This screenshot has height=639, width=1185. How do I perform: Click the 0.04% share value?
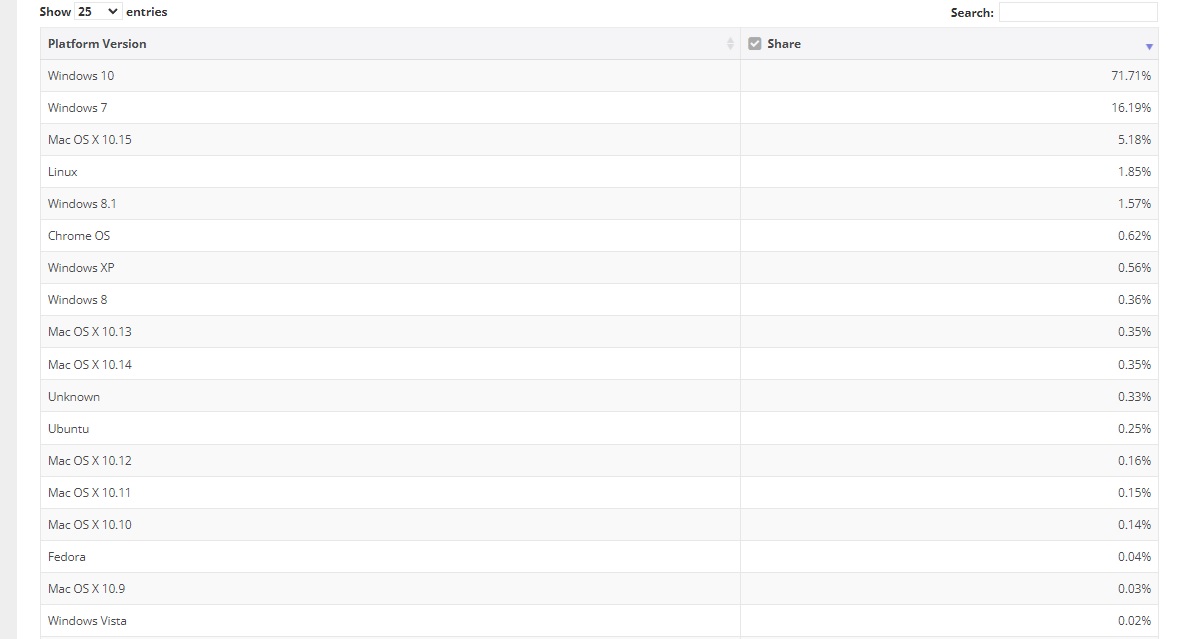(x=1134, y=557)
